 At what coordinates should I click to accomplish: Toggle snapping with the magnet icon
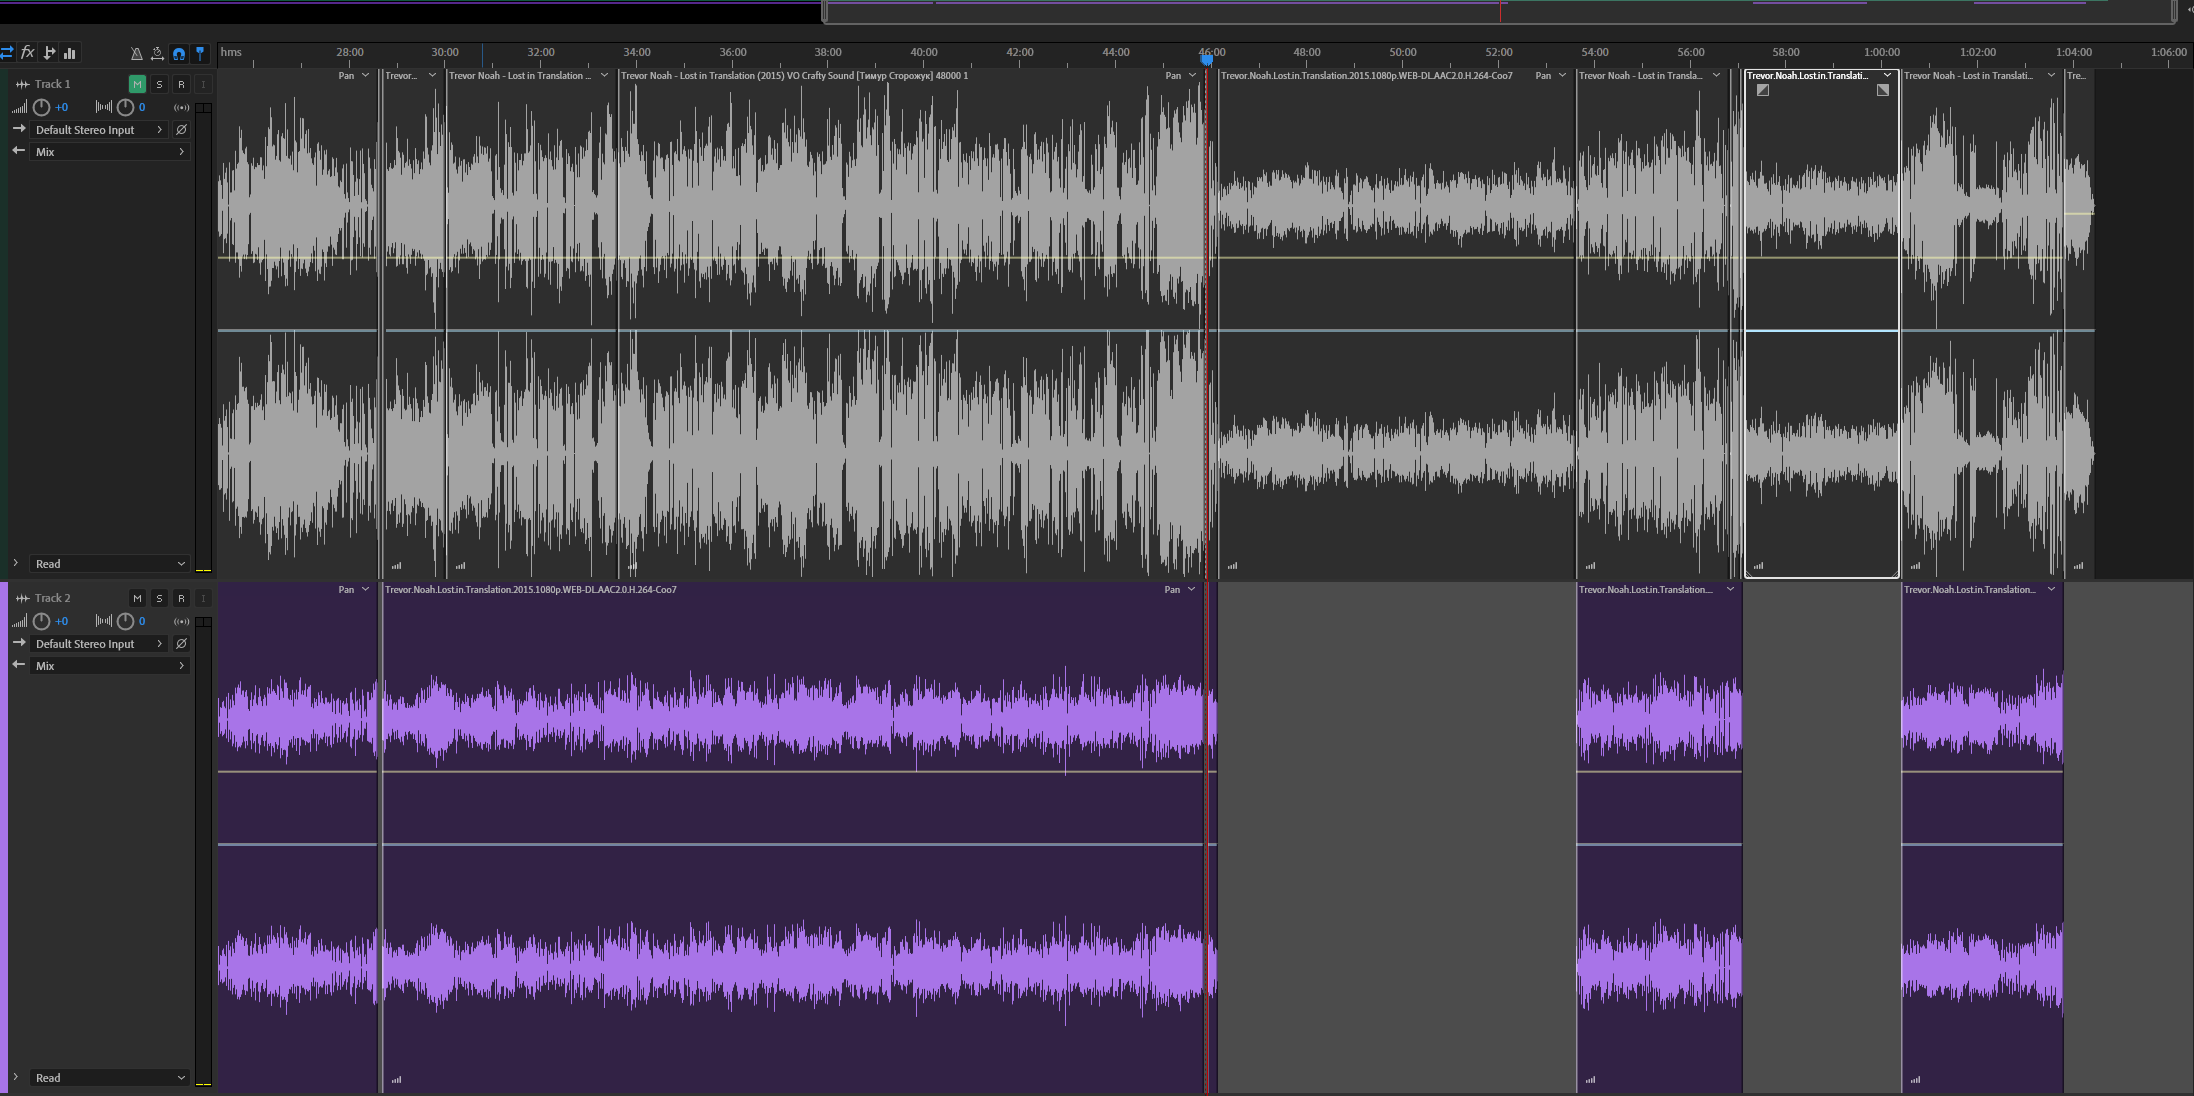click(179, 53)
